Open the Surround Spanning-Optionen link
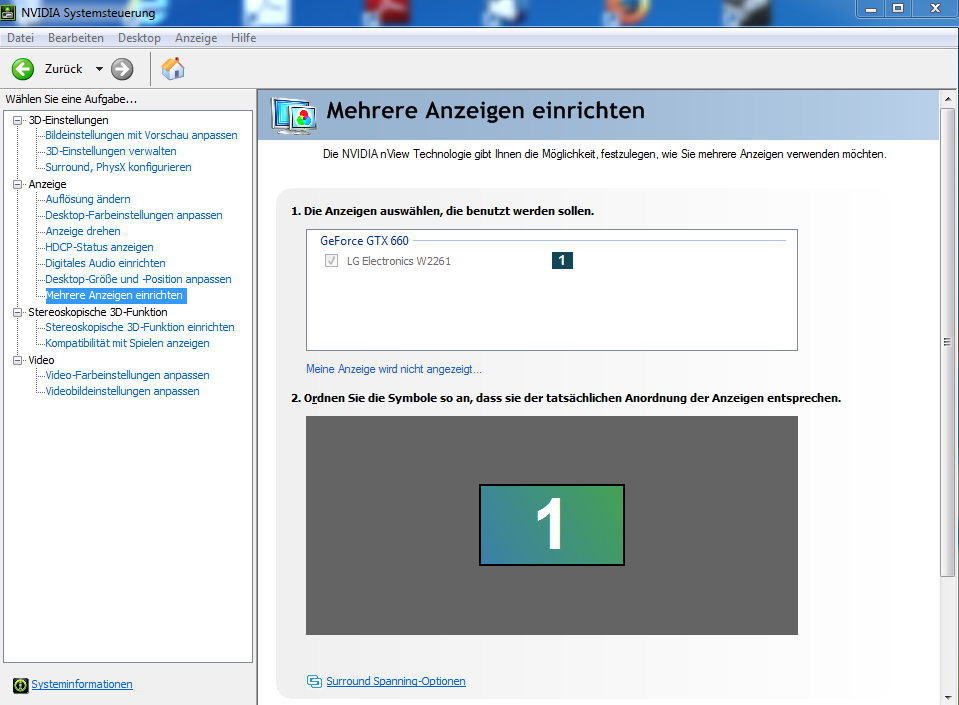The height and width of the screenshot is (705, 959). point(396,681)
